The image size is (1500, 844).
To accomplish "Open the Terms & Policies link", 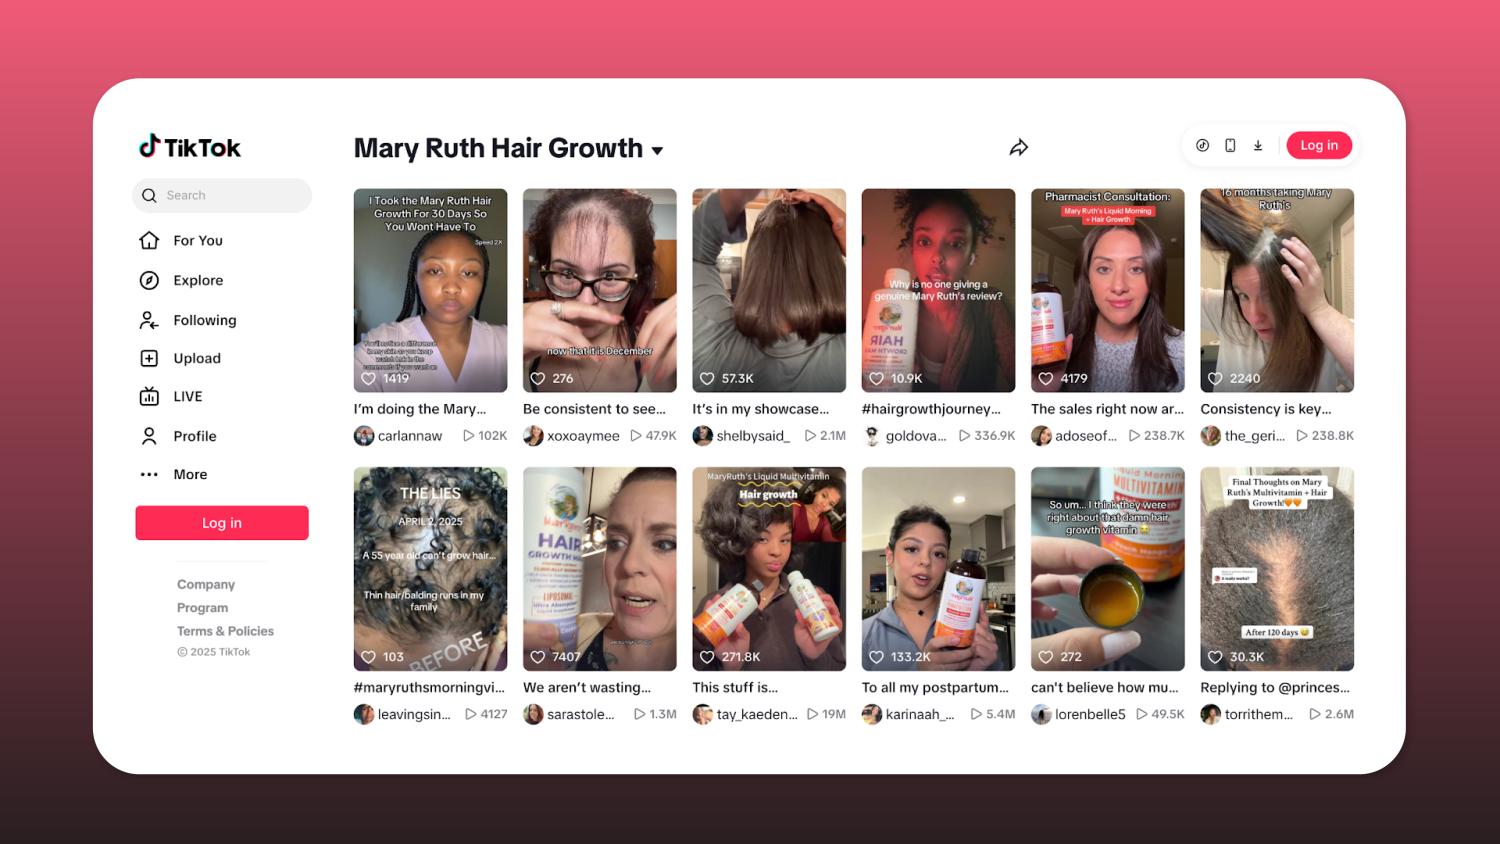I will point(225,631).
